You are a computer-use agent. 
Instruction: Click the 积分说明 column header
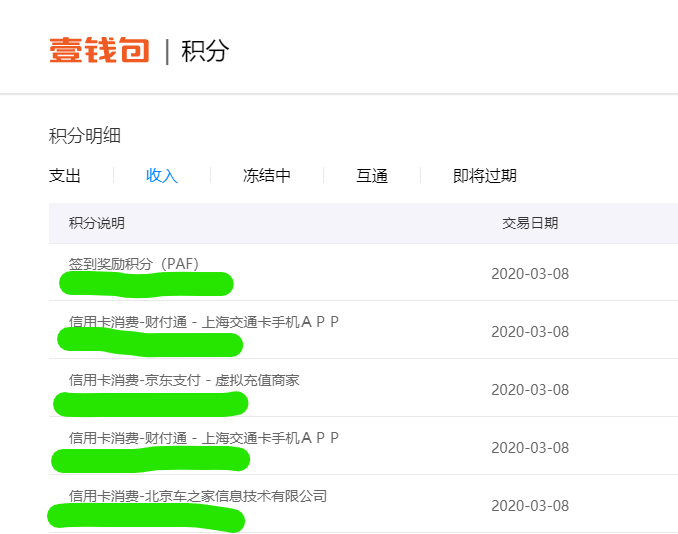97,223
